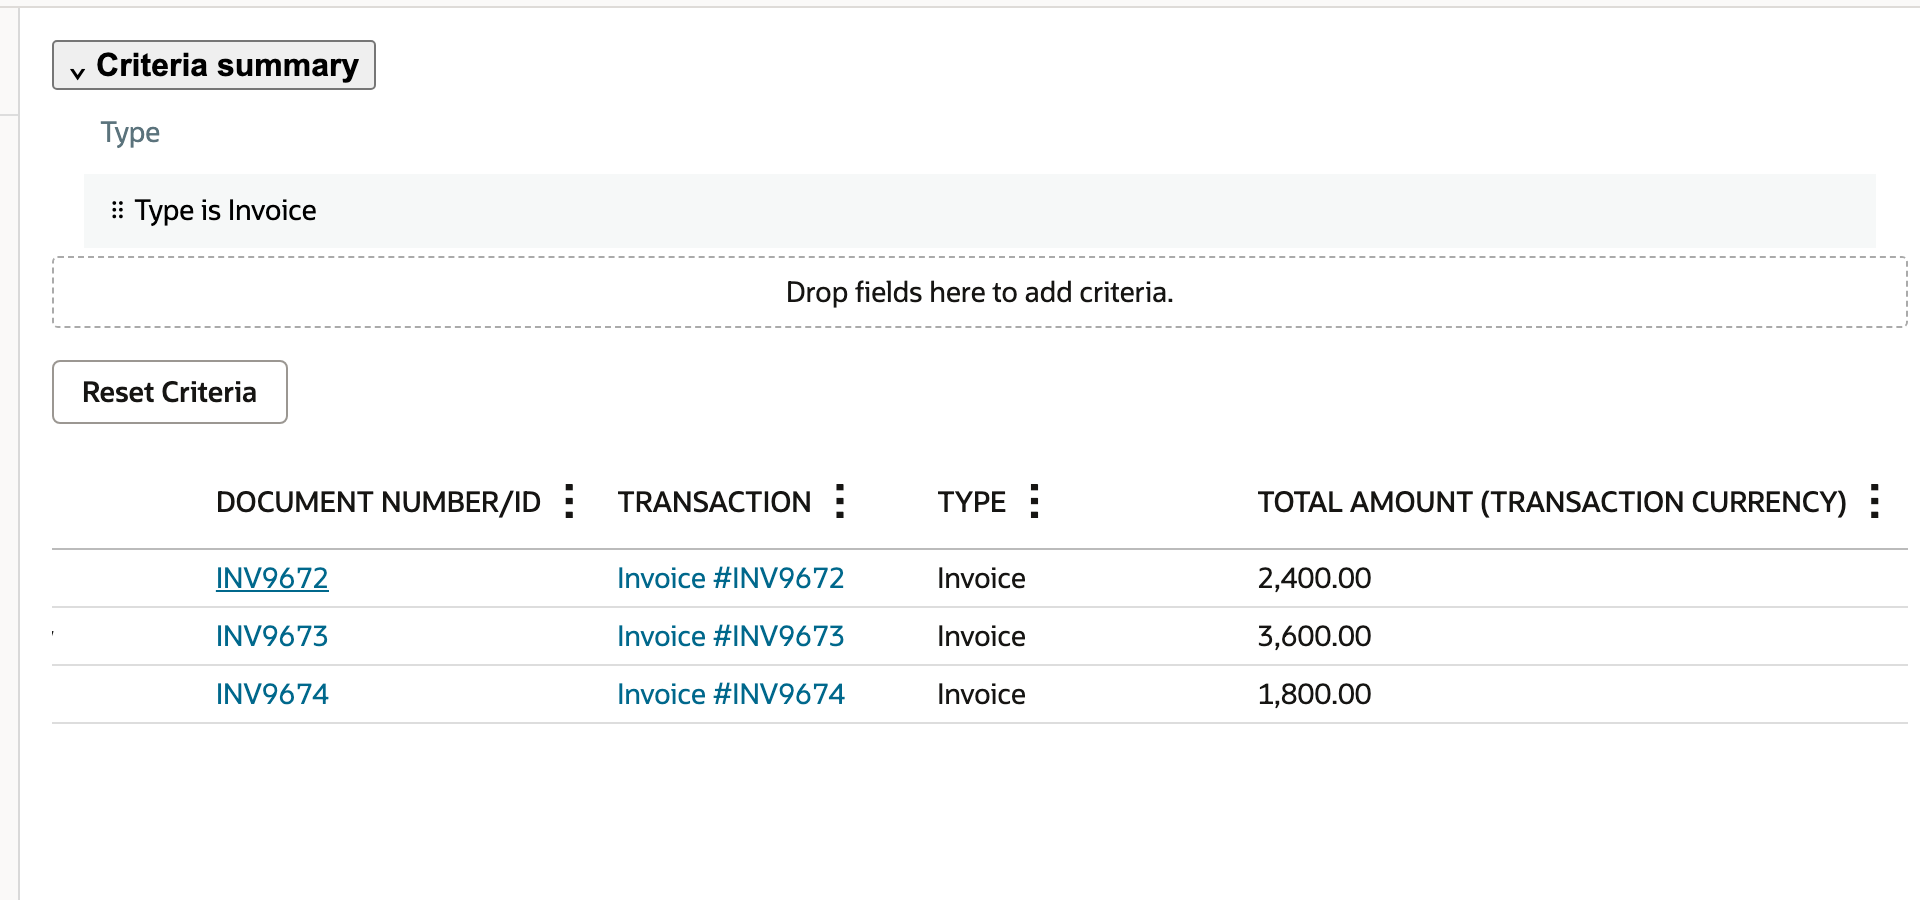Click the TOTAL AMOUNT (TRANSACTION CURRENCY) header
This screenshot has height=900, width=1920.
coord(1552,502)
